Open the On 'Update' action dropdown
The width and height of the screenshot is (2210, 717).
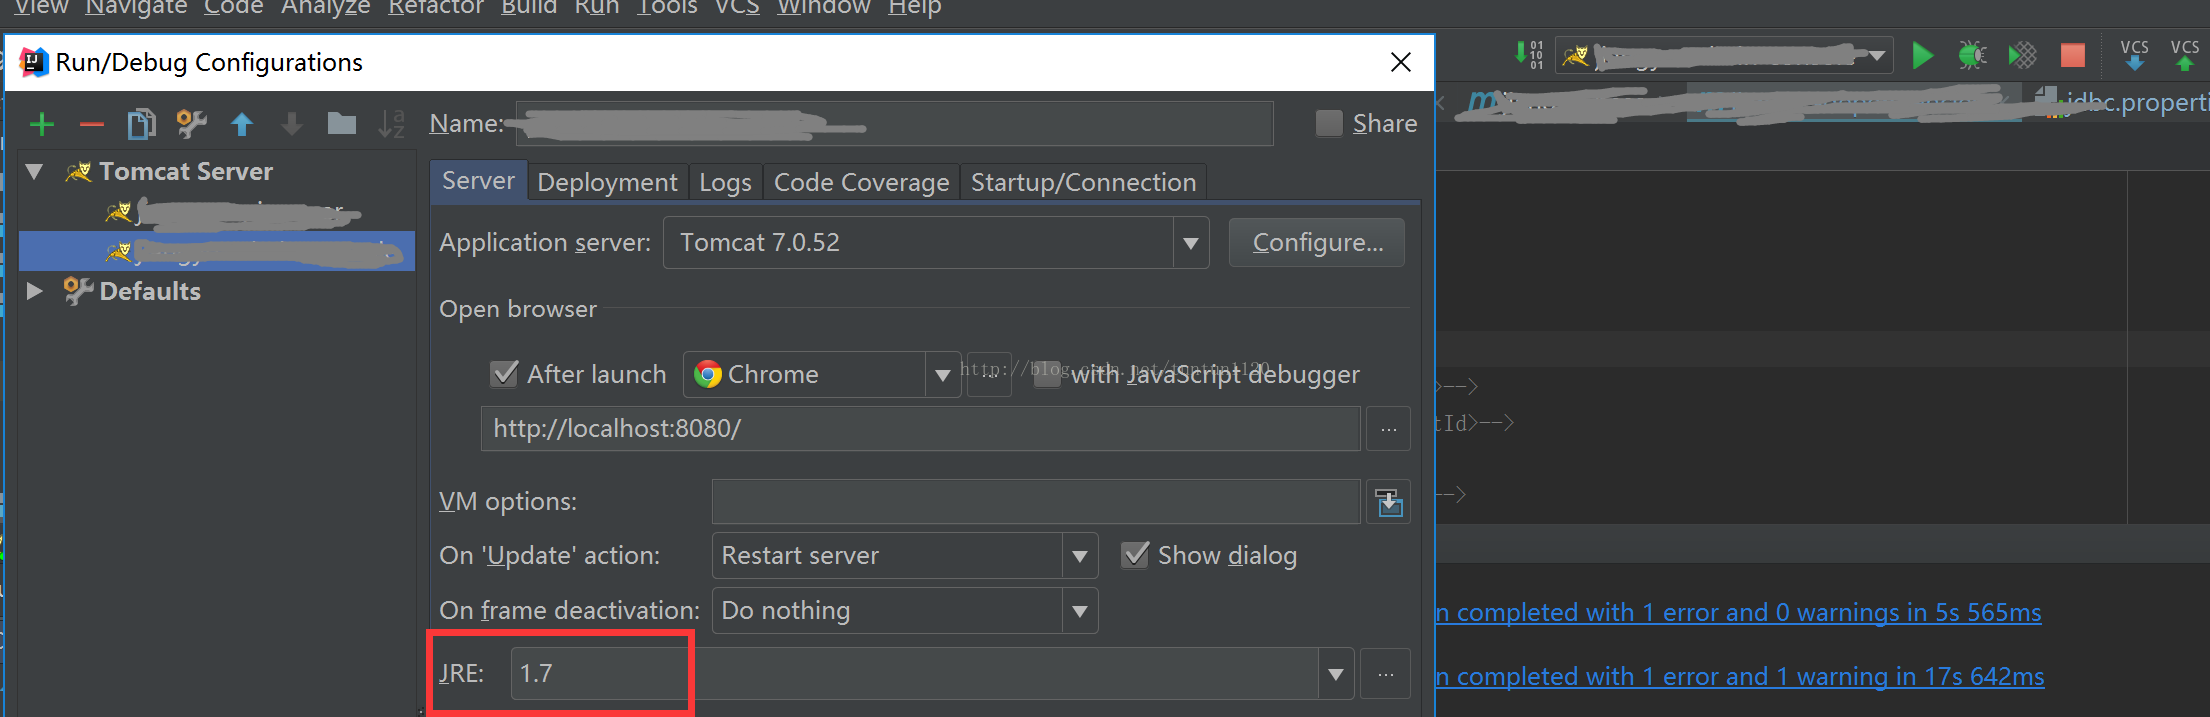tap(1079, 556)
